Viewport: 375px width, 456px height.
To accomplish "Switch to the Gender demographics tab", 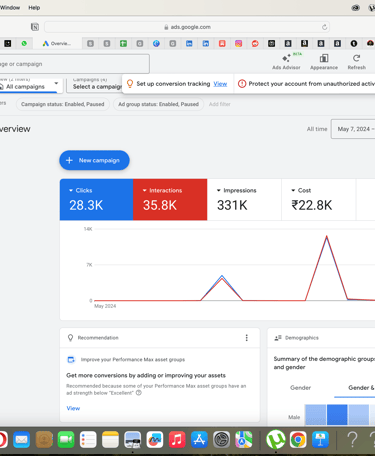I will [x=300, y=388].
